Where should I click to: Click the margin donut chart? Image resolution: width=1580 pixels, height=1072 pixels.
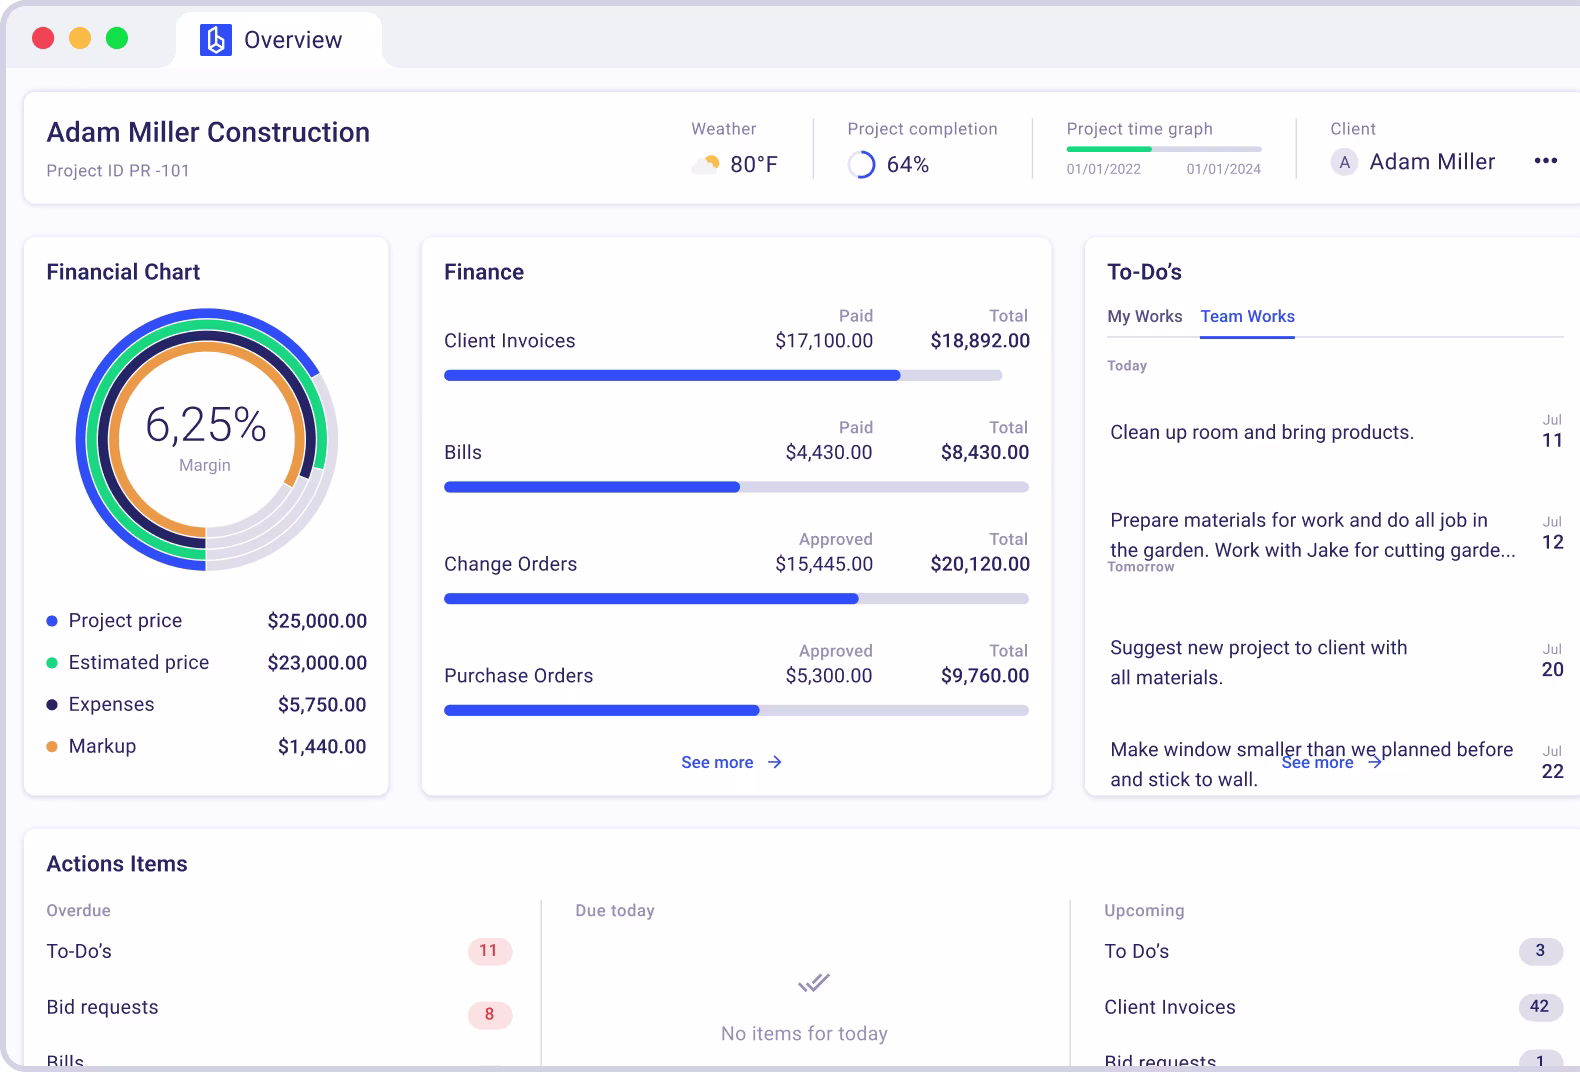tap(206, 440)
